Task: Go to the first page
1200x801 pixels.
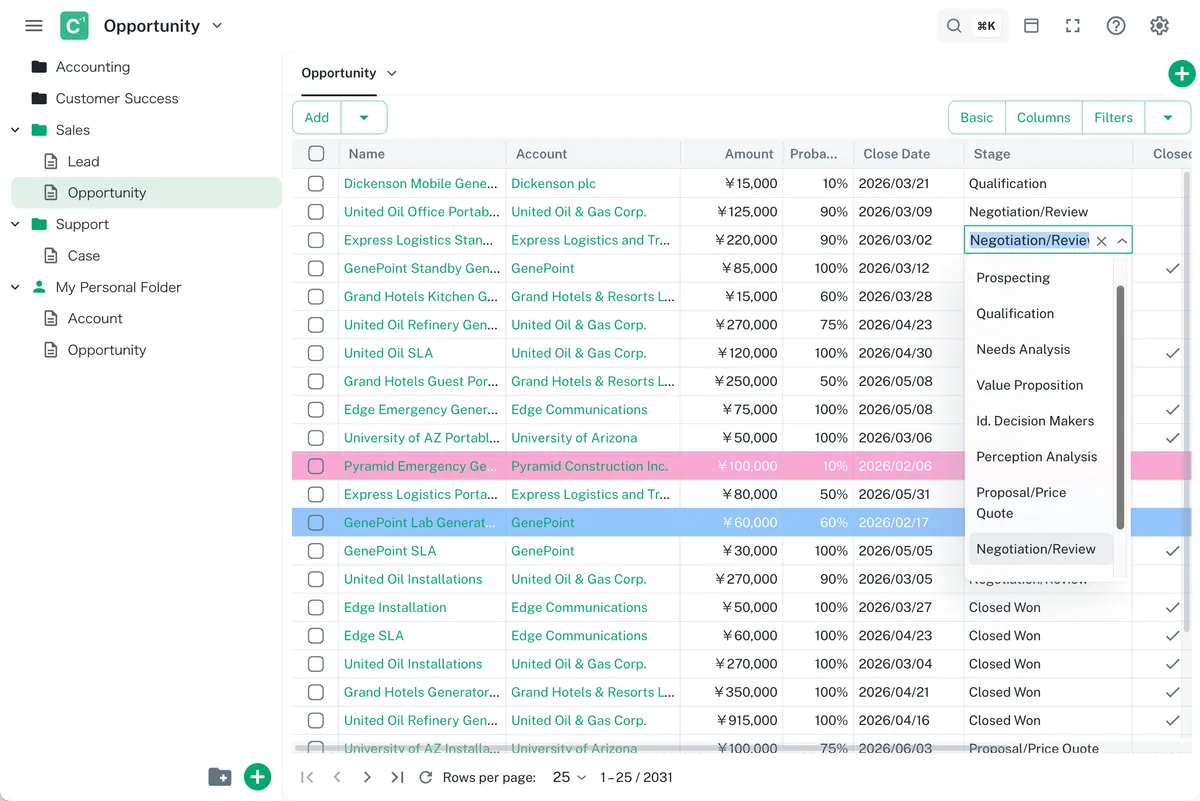Action: click(307, 777)
